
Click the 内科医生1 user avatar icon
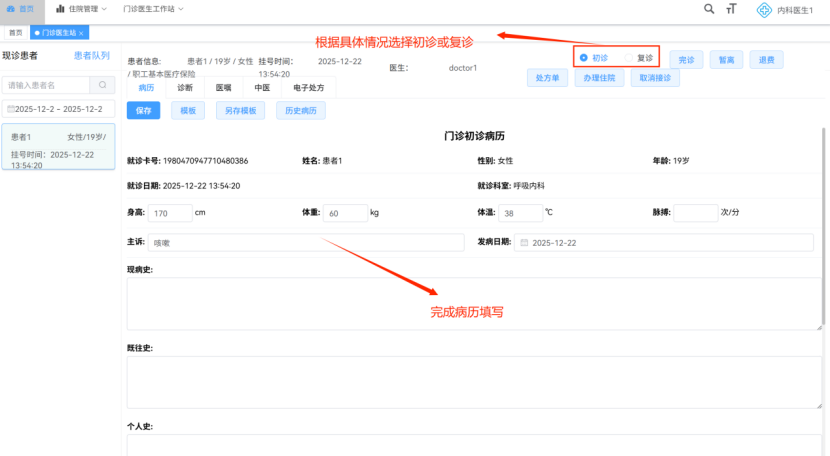coord(765,10)
